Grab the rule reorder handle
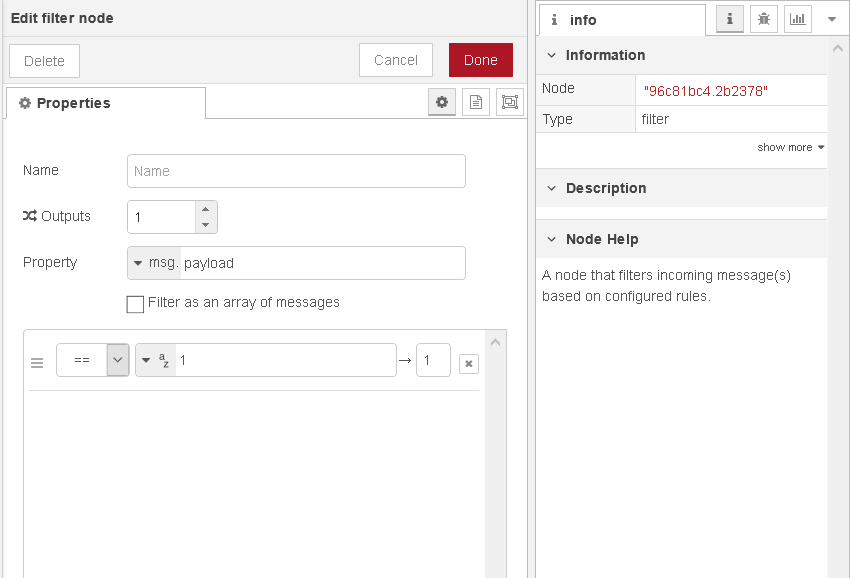Screen dimensions: 850x578 click(37, 364)
